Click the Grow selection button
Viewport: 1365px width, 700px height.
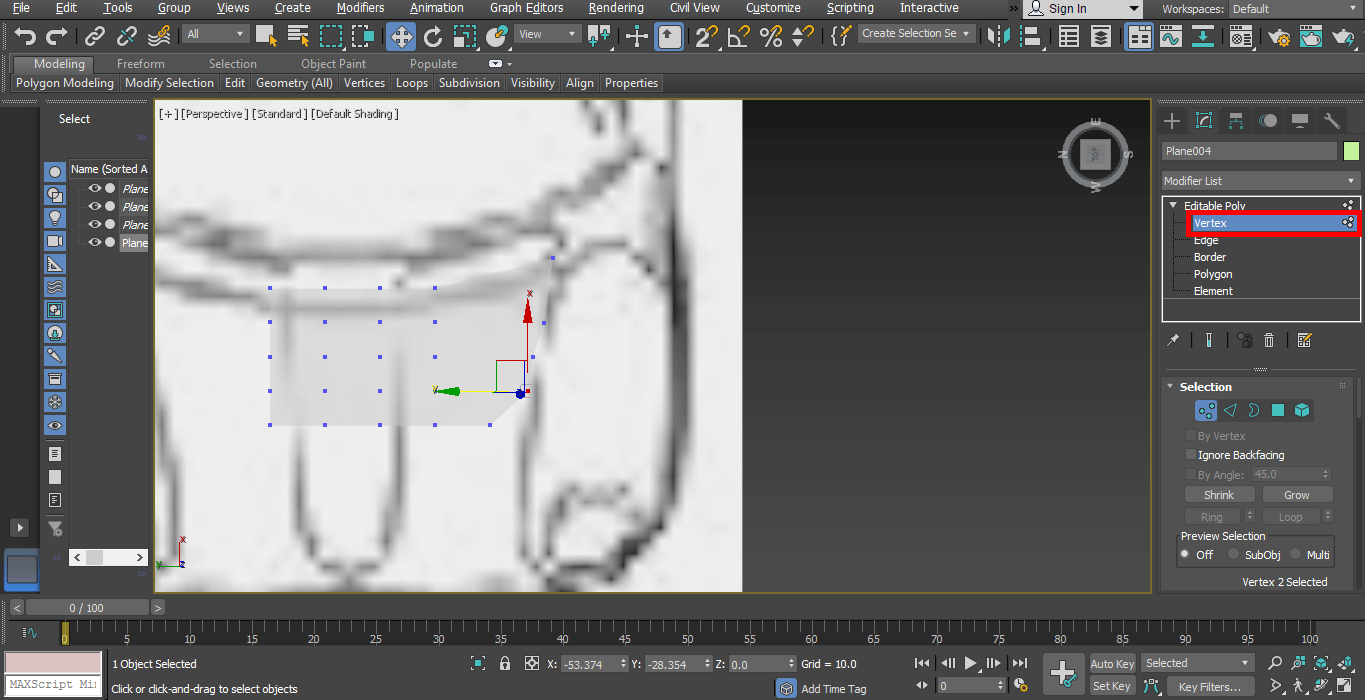[1297, 494]
